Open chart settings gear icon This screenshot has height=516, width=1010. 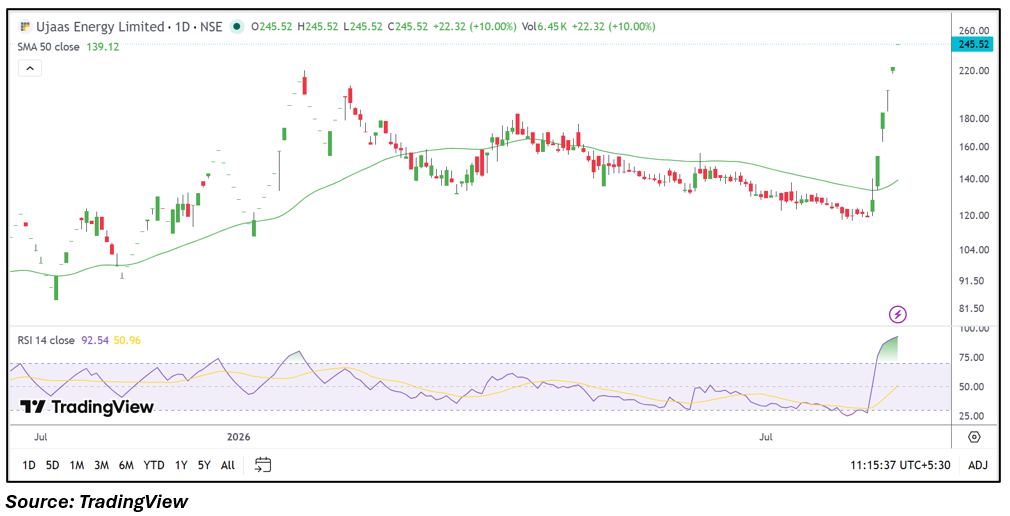(x=974, y=437)
